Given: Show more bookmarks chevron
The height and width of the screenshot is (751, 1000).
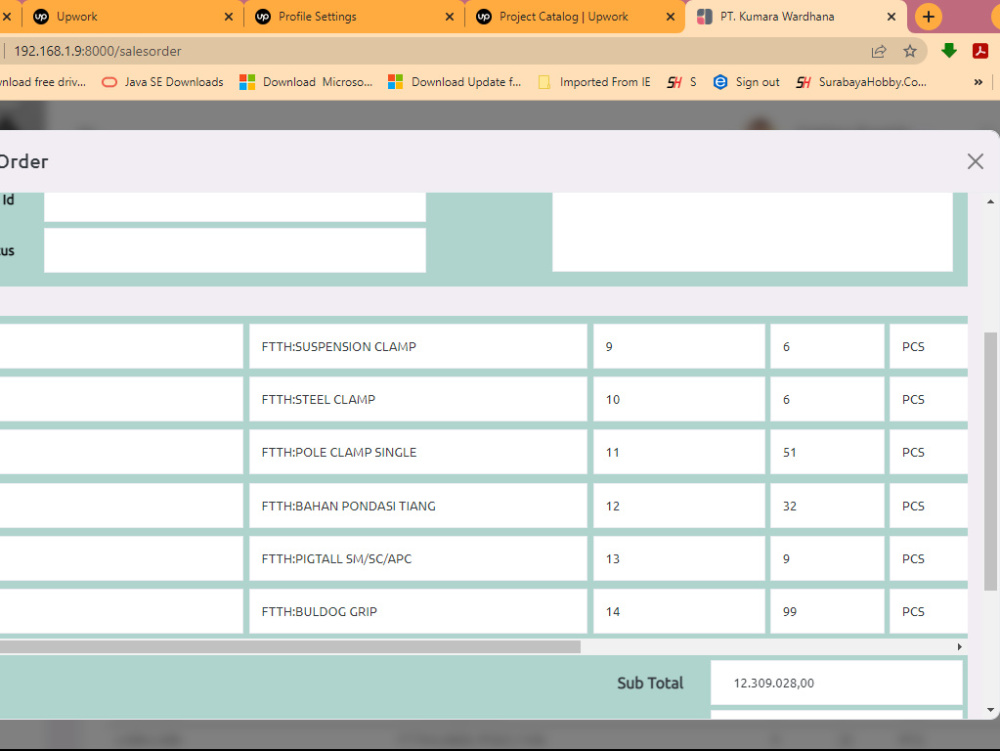Looking at the screenshot, I should coord(978,82).
